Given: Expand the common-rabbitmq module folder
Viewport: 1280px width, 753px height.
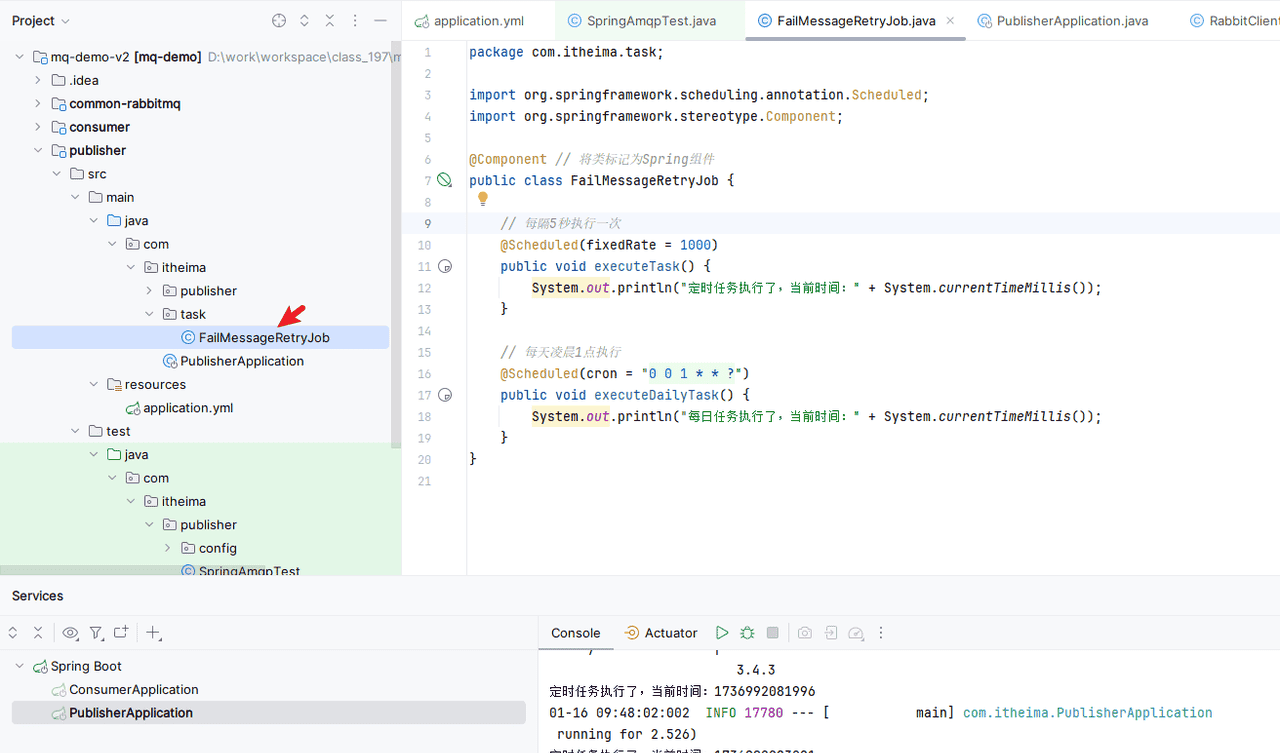Looking at the screenshot, I should click(38, 104).
